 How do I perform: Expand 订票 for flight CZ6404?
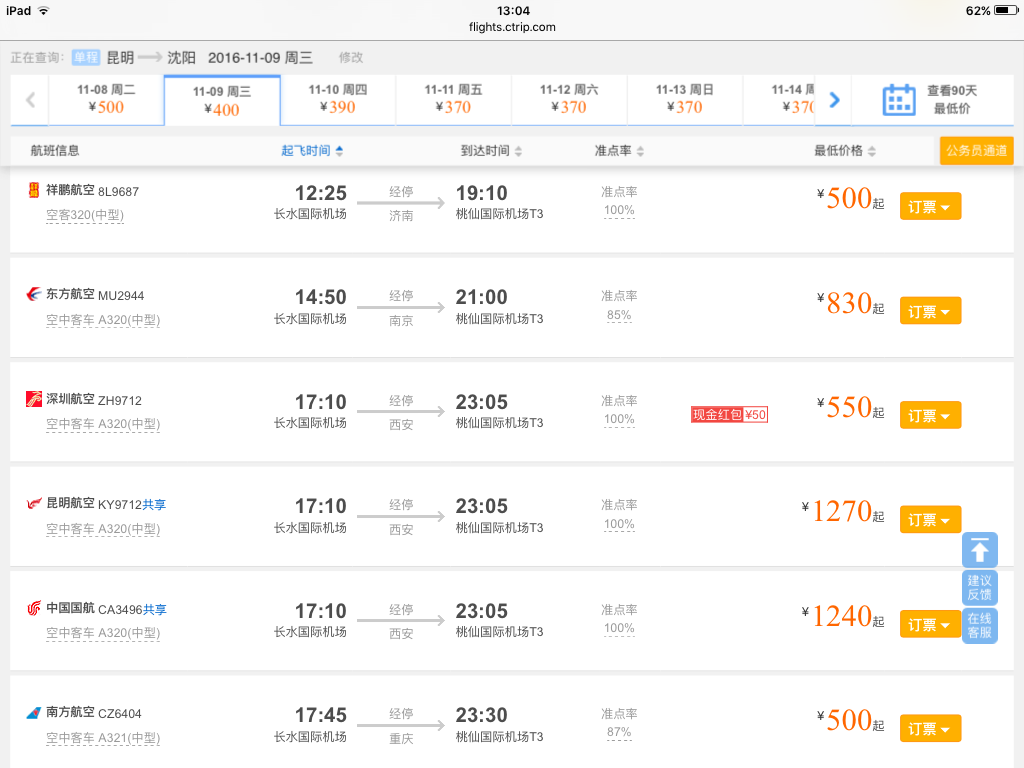click(930, 729)
